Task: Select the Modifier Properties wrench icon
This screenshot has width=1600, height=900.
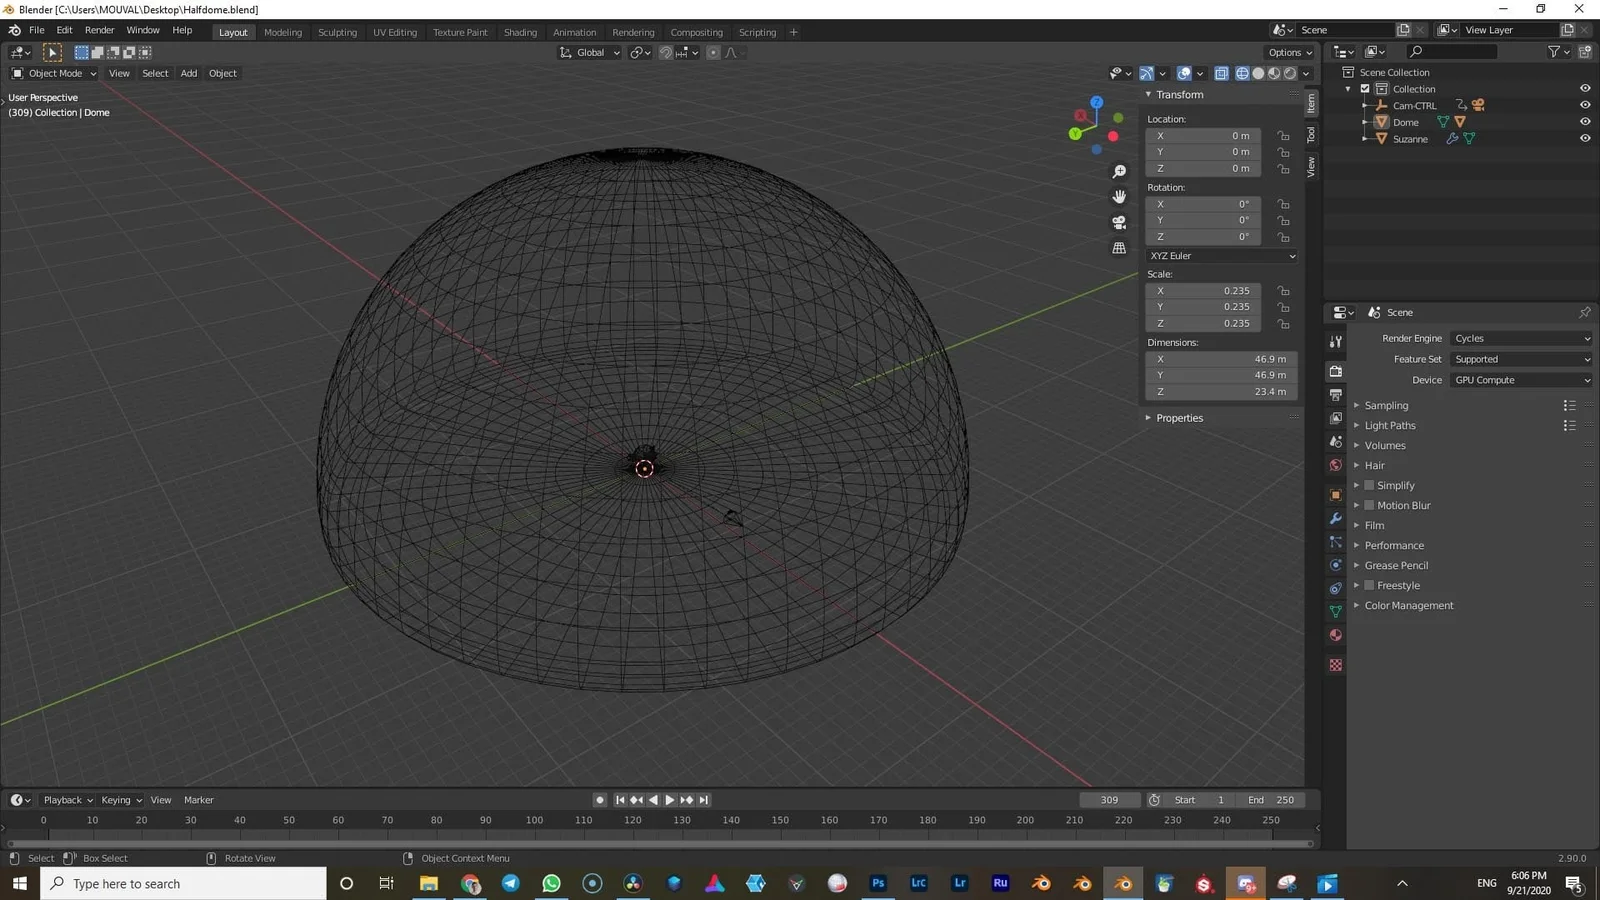Action: tap(1335, 517)
